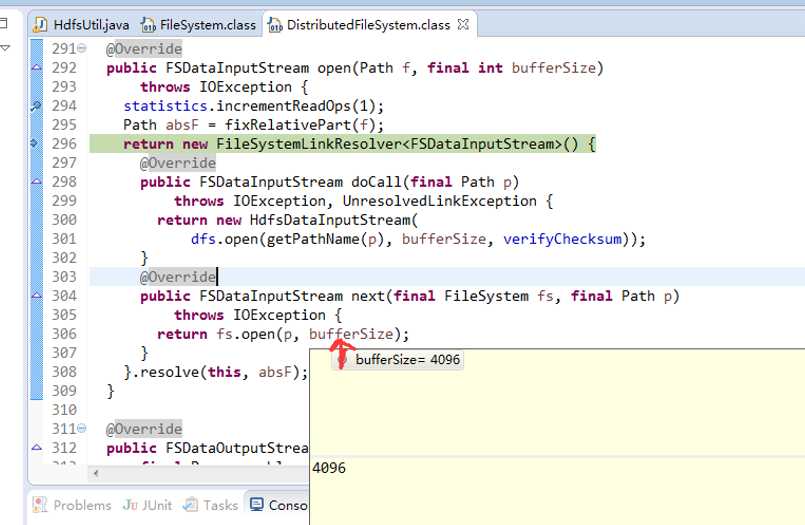Click verifyChecksum on line 301

pyautogui.click(x=562, y=239)
